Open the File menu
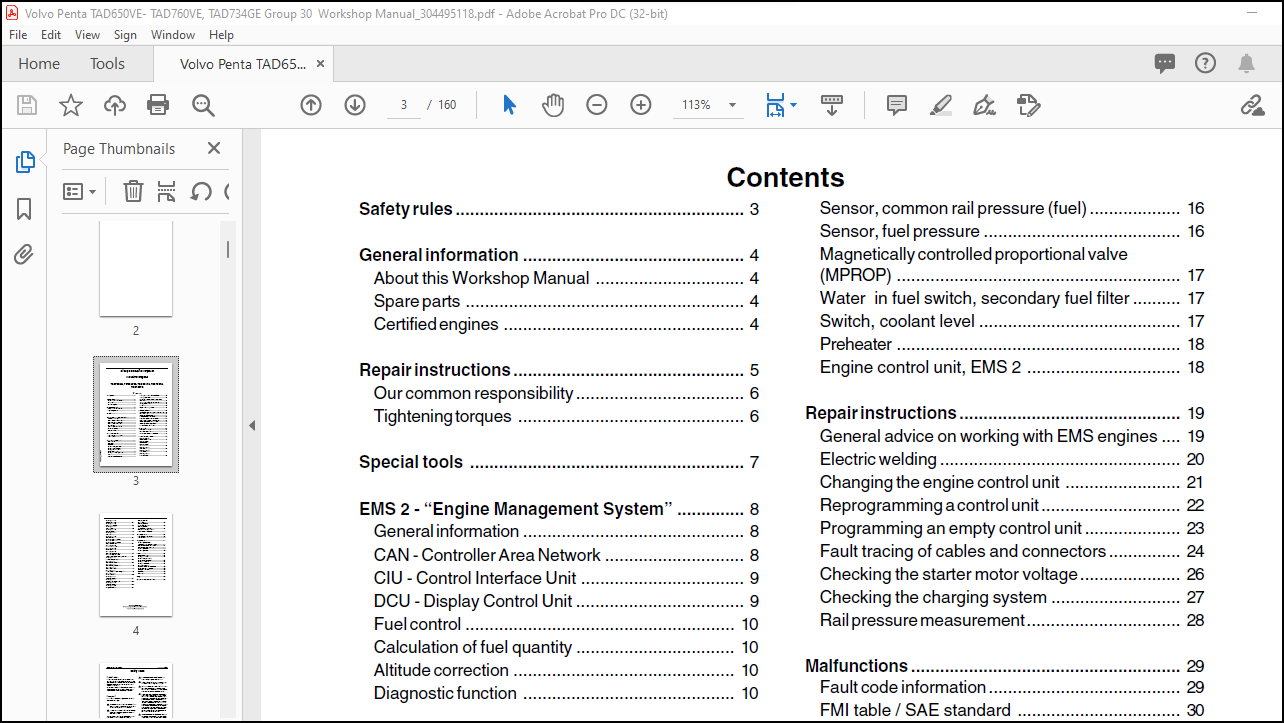This screenshot has width=1284, height=723. 18,34
